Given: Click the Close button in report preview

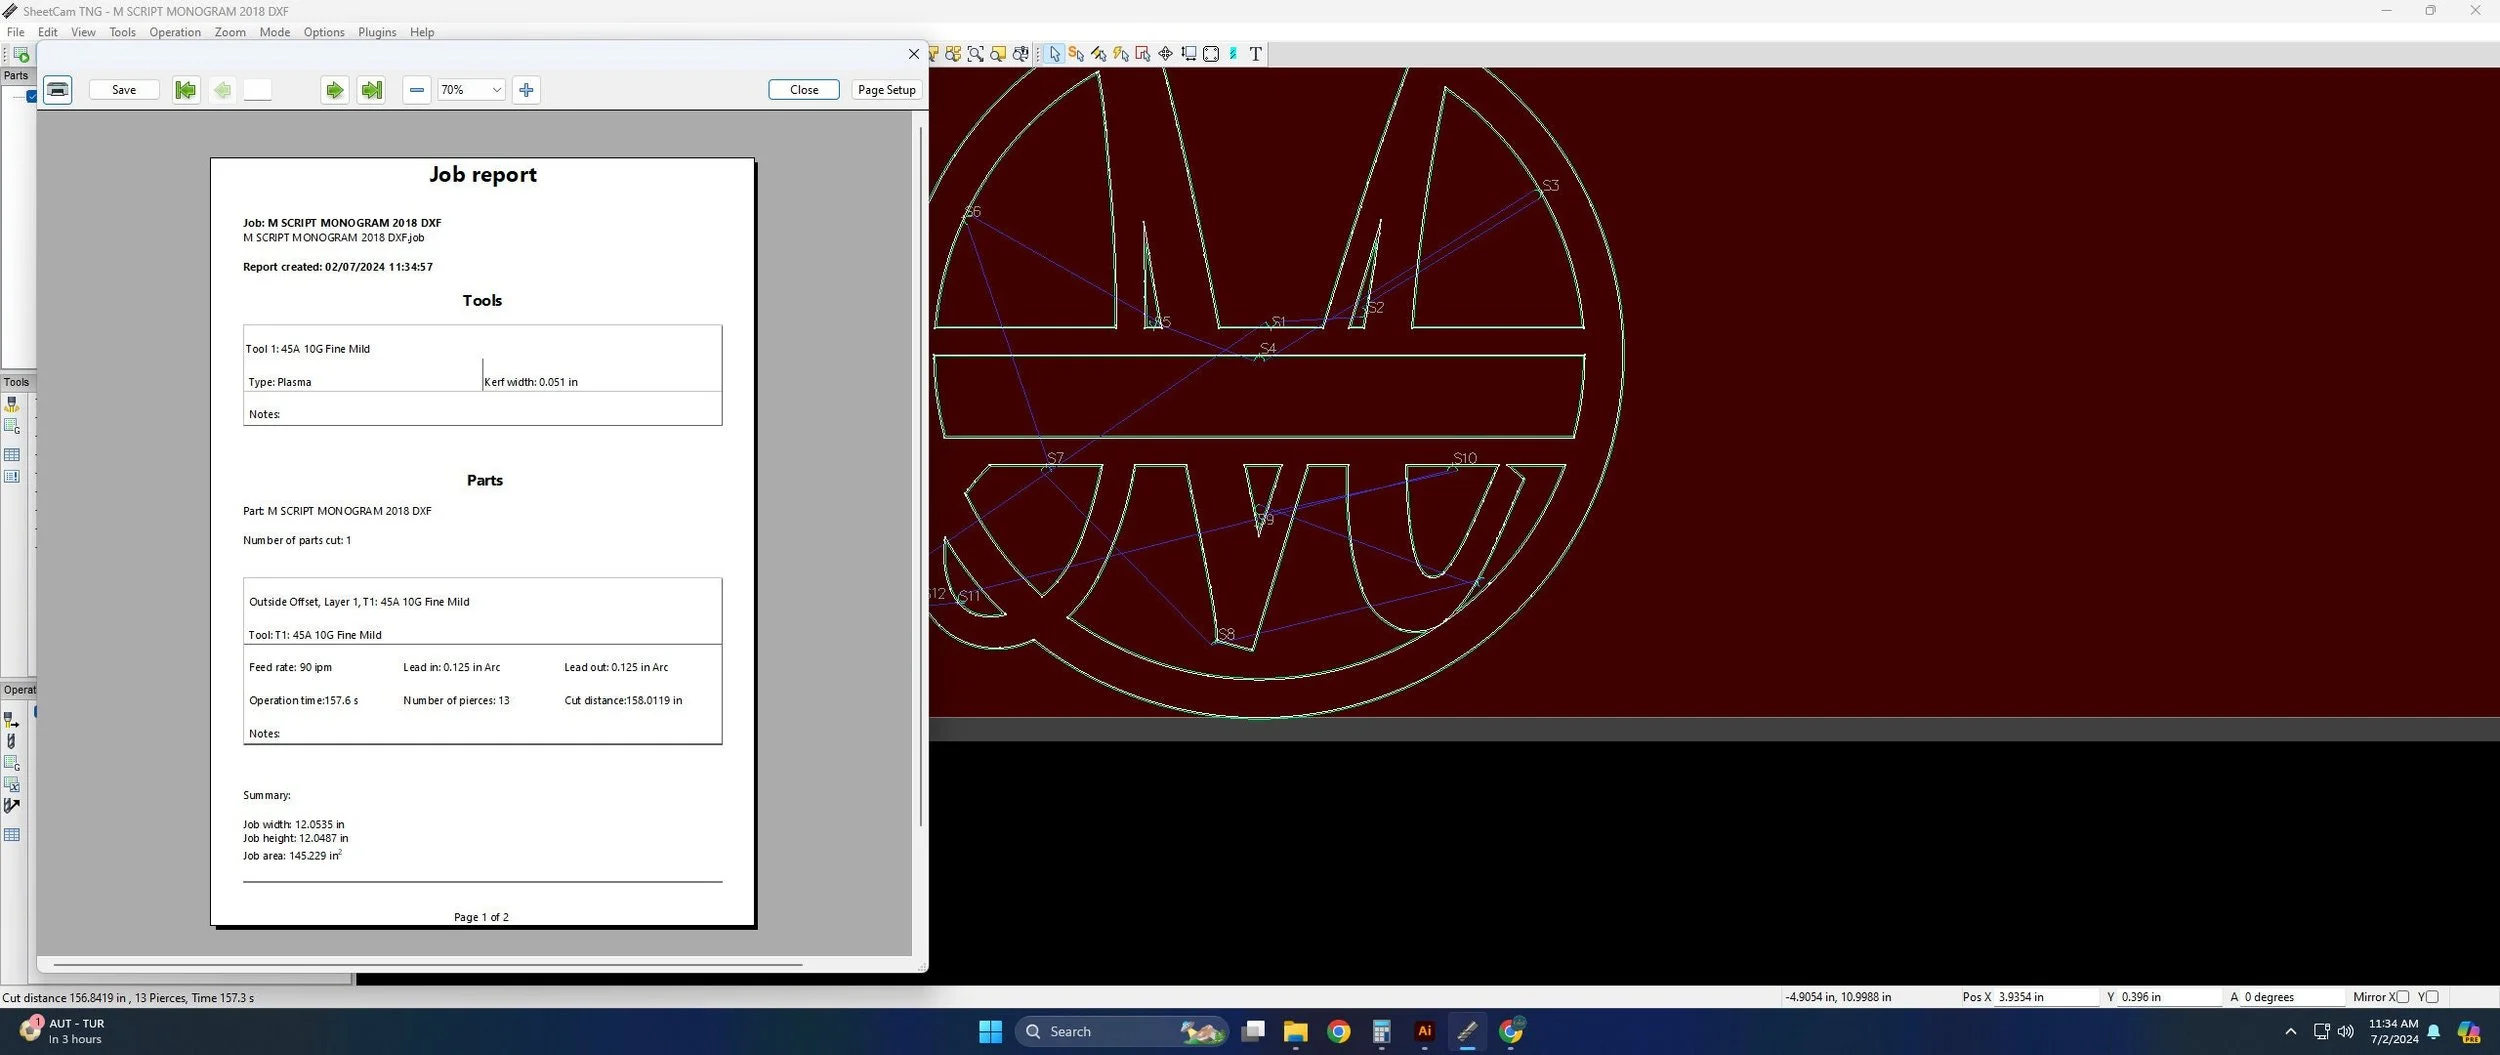Looking at the screenshot, I should [x=804, y=90].
